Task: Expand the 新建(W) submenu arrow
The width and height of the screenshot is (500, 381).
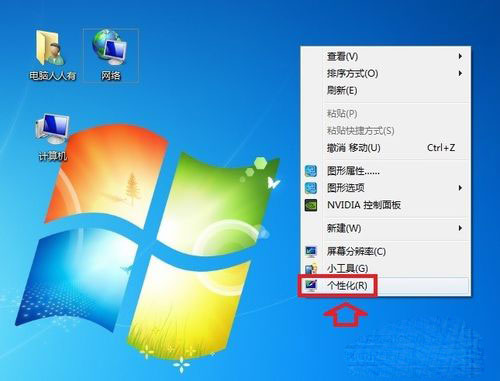Action: tap(460, 228)
